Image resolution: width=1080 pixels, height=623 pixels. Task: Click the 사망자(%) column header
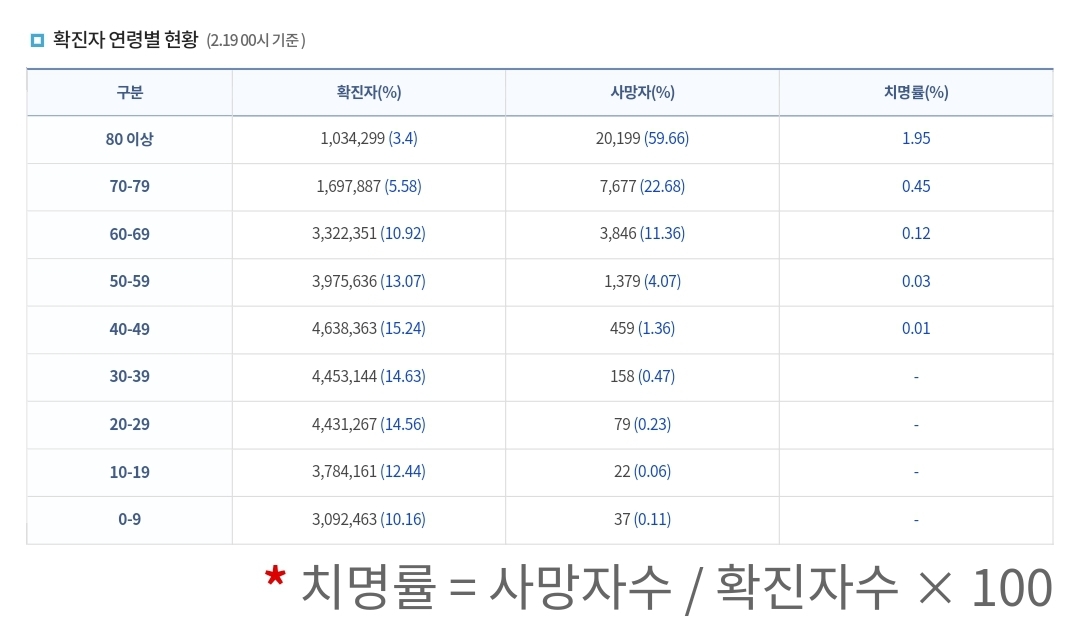tap(642, 92)
